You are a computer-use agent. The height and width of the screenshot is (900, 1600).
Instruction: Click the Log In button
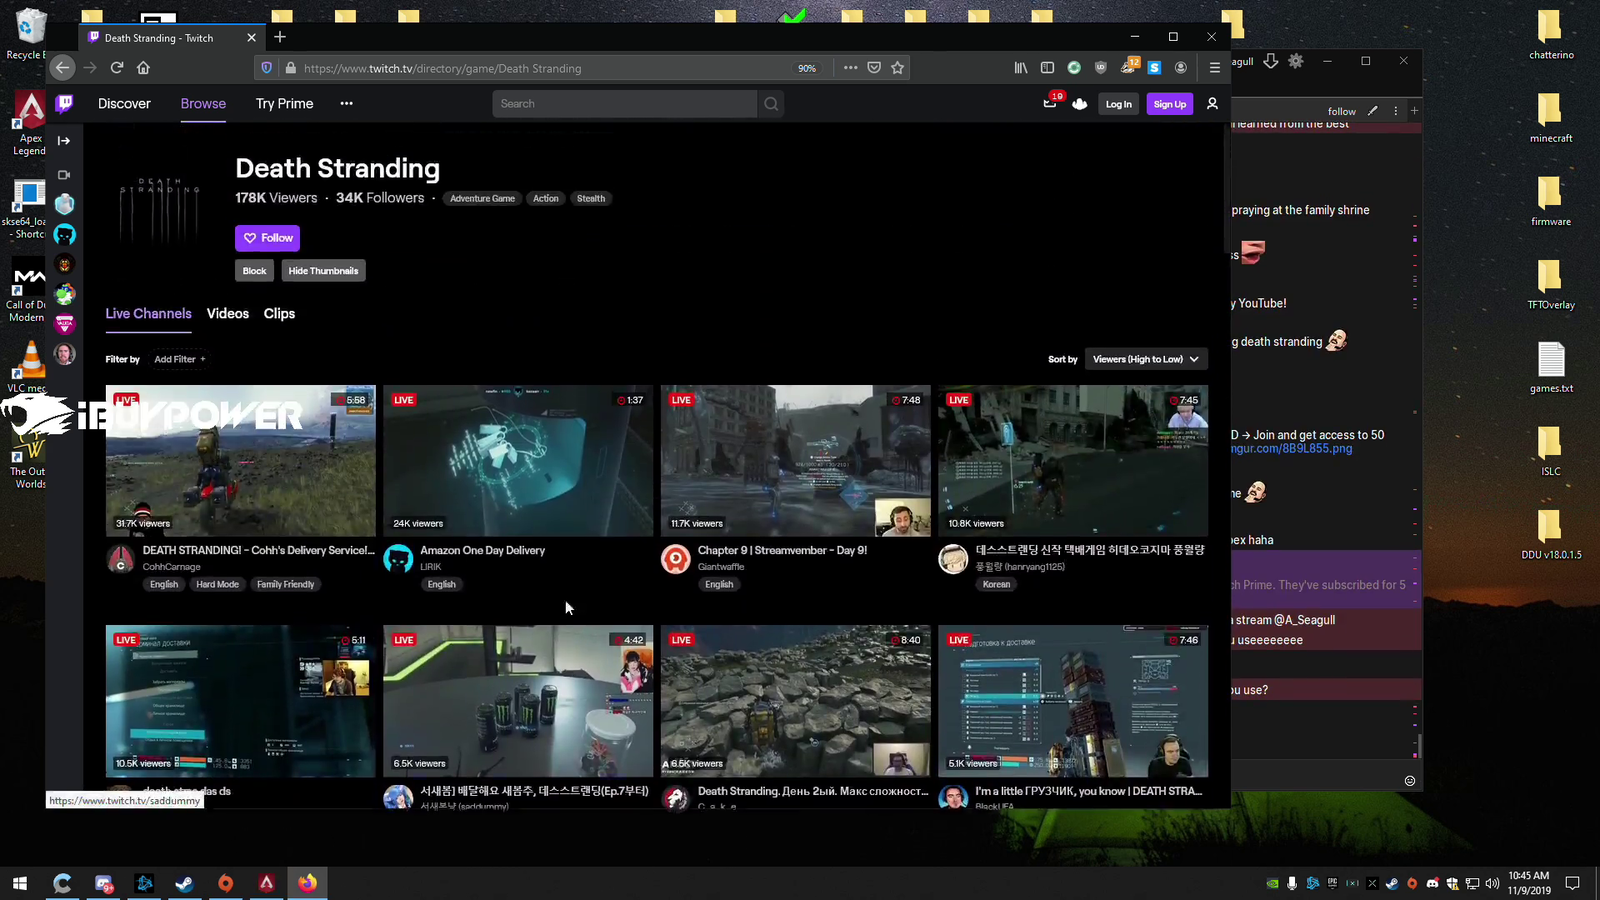click(1119, 104)
